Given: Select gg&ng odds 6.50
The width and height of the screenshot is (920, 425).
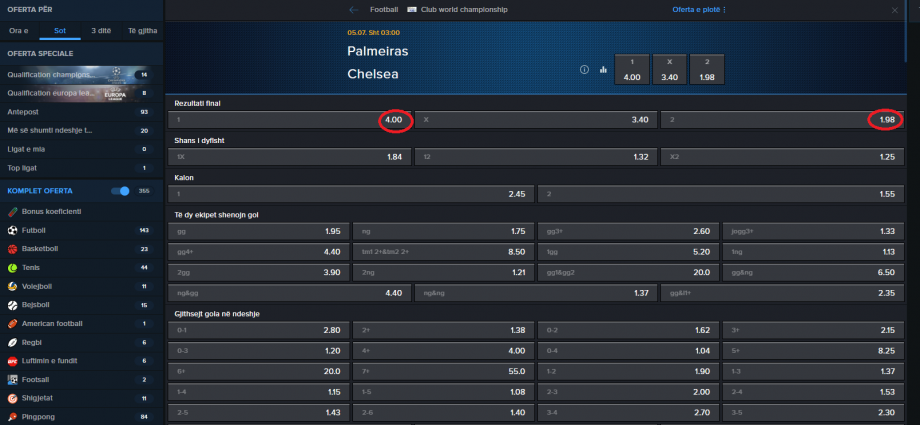Looking at the screenshot, I should tap(813, 272).
